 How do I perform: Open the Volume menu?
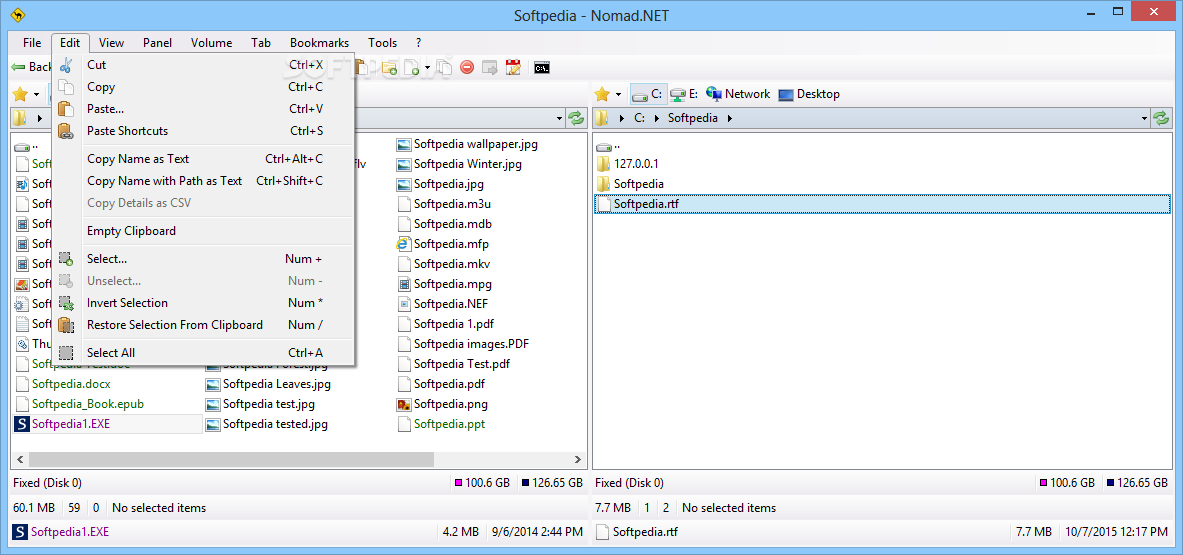pos(211,43)
